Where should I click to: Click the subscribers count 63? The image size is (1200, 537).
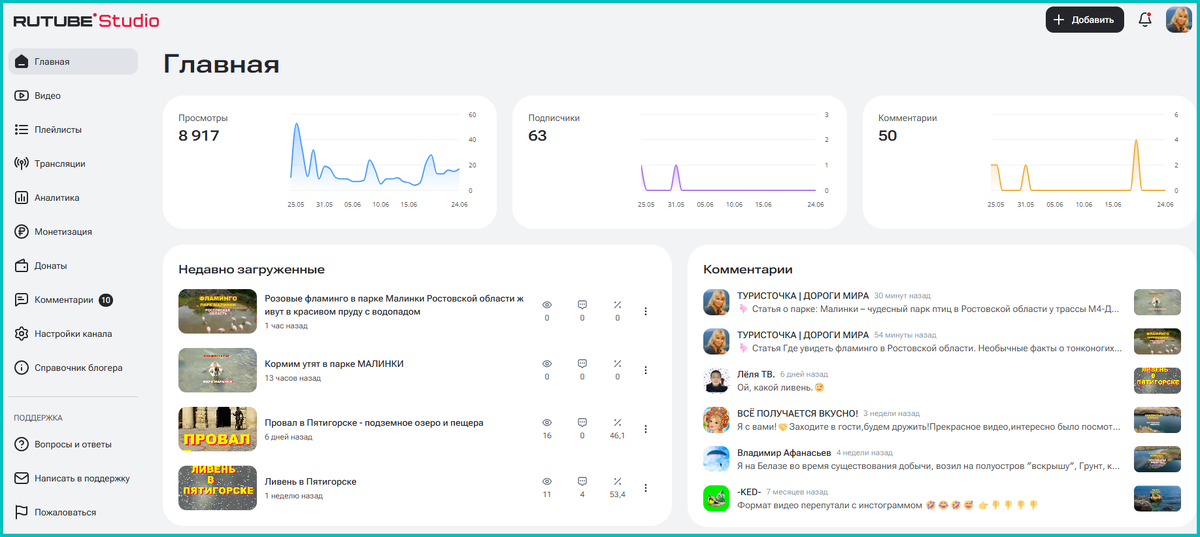click(x=537, y=136)
